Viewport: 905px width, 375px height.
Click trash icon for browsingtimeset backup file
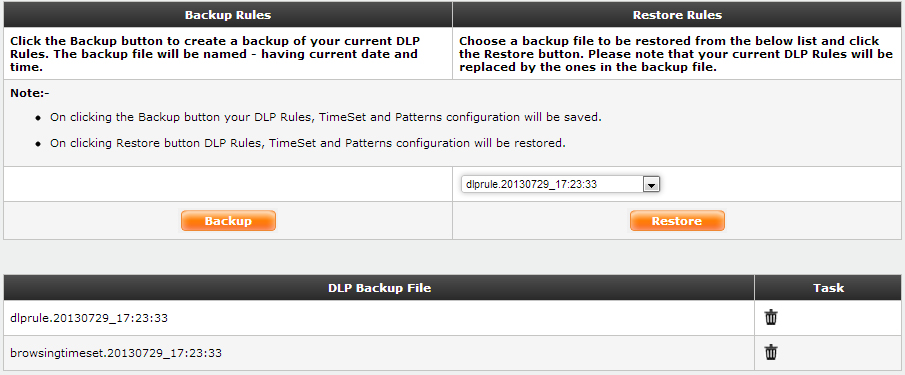pos(771,352)
